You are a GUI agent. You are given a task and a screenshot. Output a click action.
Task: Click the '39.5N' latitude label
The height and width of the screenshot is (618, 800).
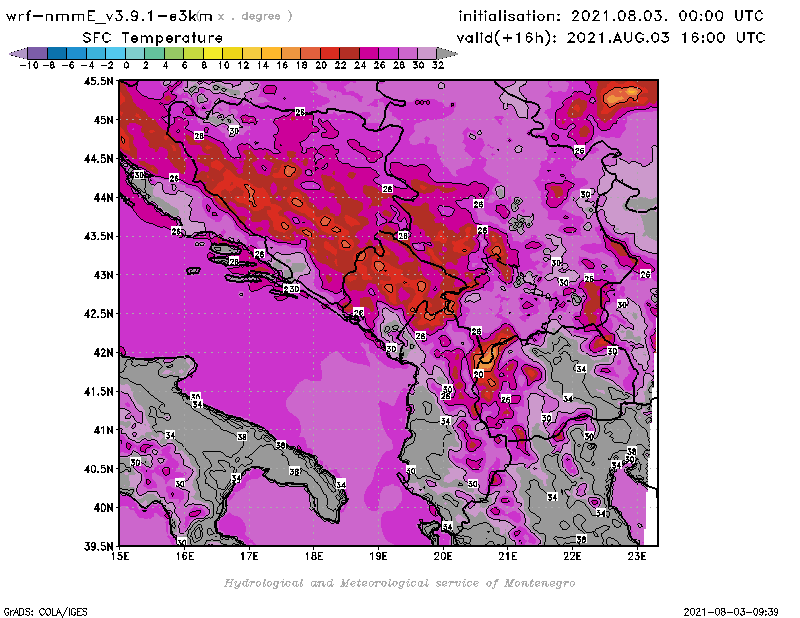coord(98,547)
